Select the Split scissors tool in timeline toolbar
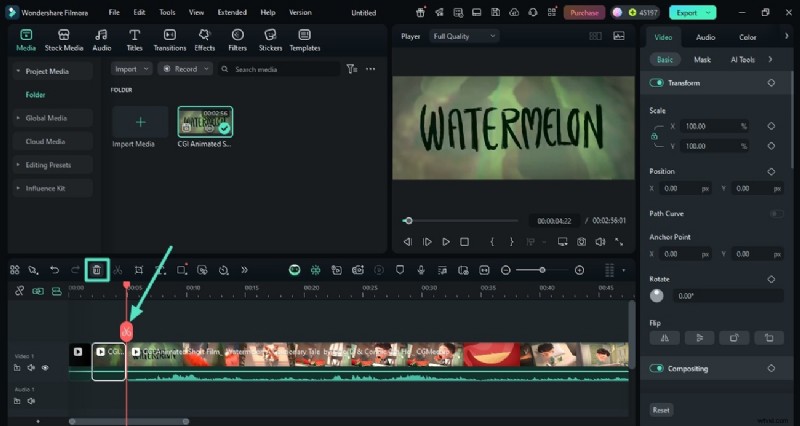 (x=118, y=270)
